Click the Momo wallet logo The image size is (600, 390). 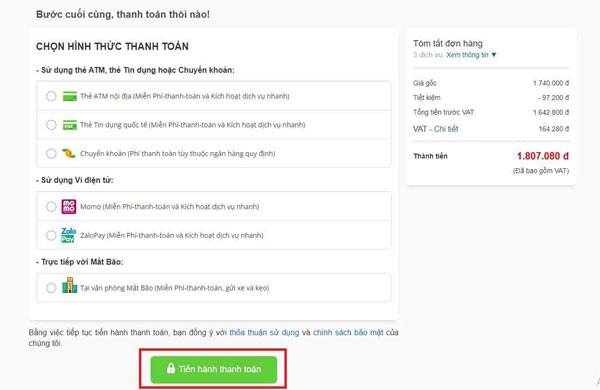point(69,207)
